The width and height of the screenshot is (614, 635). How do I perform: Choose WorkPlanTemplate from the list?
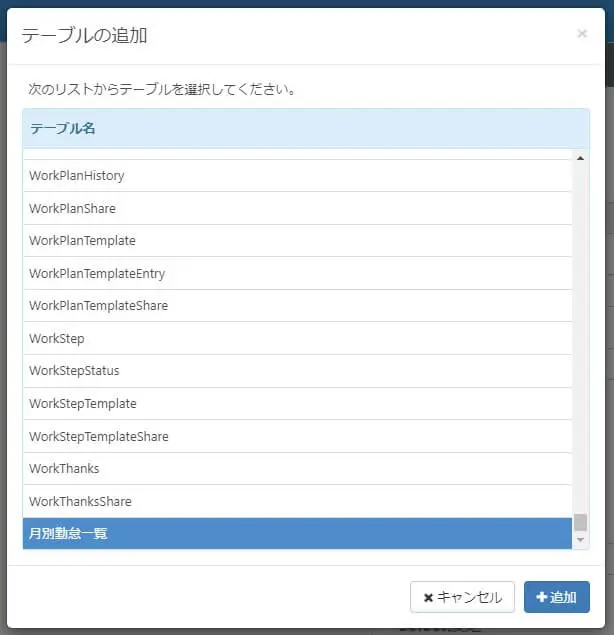pyautogui.click(x=83, y=241)
